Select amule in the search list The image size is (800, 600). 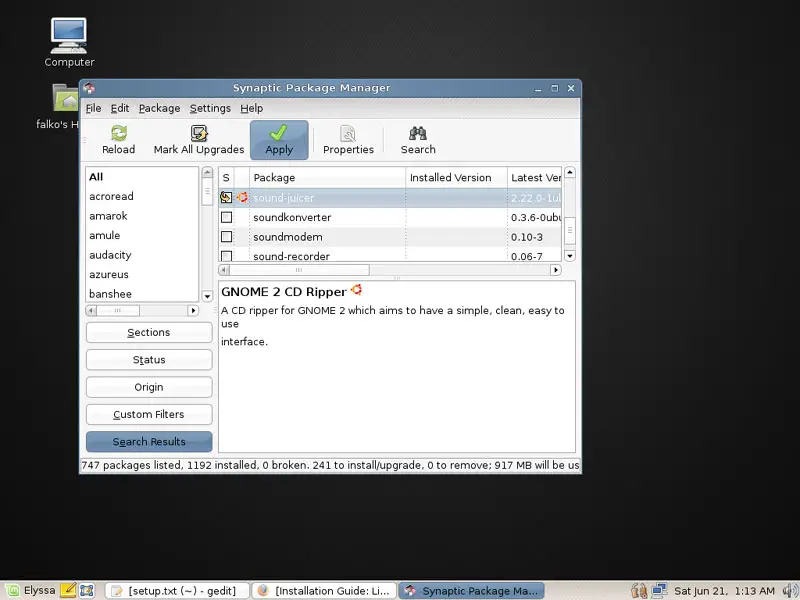pos(142,235)
